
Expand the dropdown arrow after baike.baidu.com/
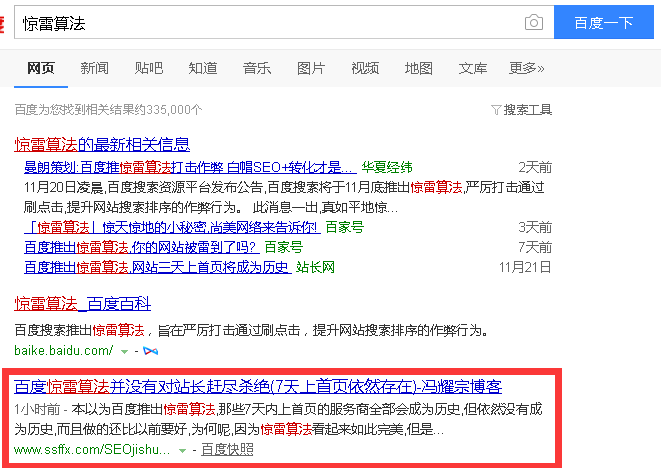pos(124,351)
